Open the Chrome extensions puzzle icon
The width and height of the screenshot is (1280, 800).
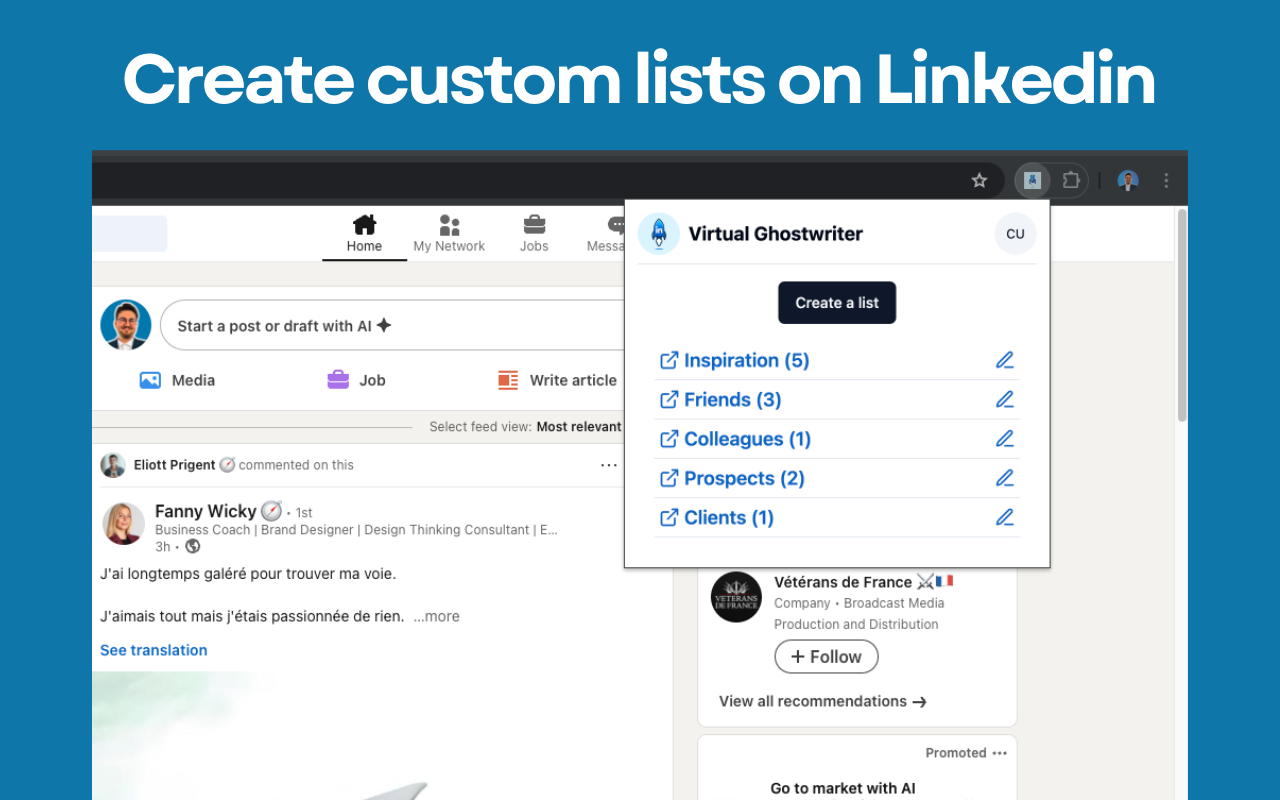click(x=1071, y=180)
